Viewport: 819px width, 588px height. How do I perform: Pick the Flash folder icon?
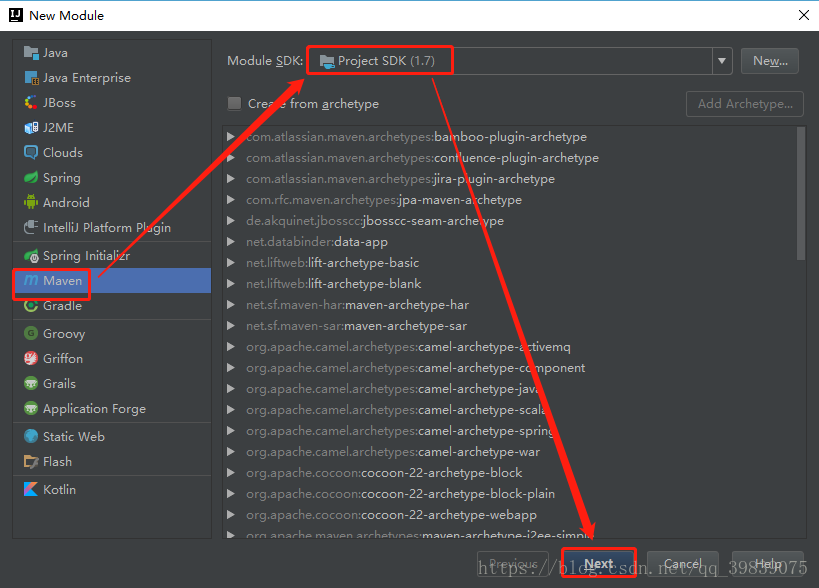pyautogui.click(x=31, y=462)
